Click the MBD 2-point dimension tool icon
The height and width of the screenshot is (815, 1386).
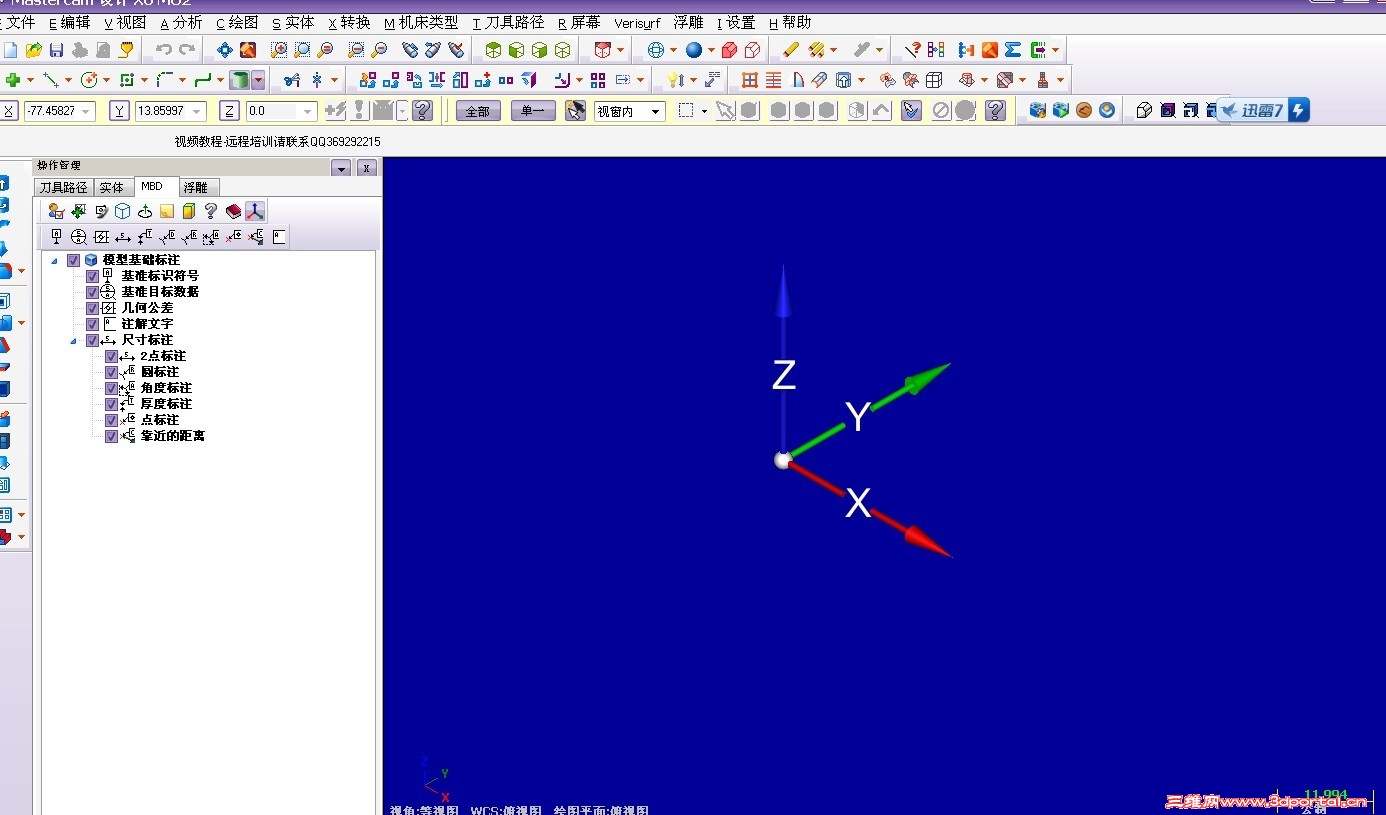click(123, 237)
